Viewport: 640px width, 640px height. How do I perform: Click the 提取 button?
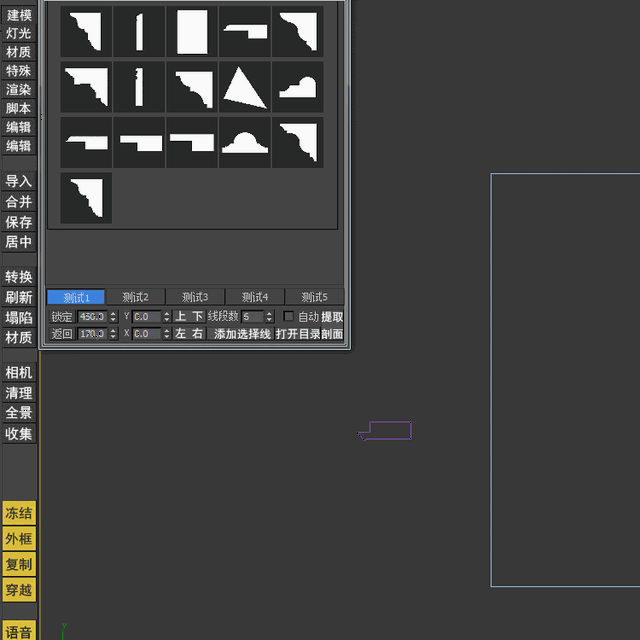point(332,317)
